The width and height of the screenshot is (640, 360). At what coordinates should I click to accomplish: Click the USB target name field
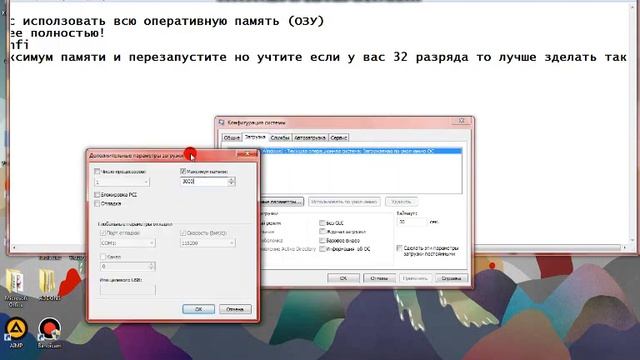click(x=127, y=289)
